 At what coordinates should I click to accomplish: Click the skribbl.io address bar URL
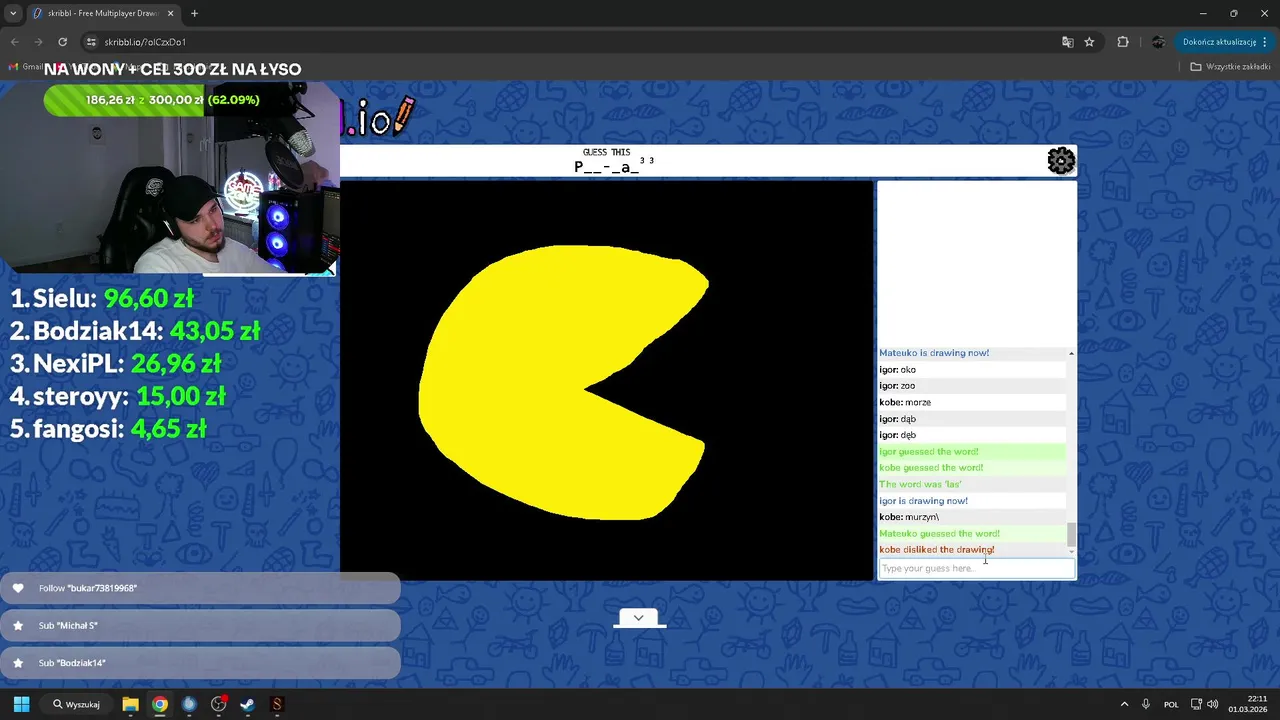[x=145, y=42]
